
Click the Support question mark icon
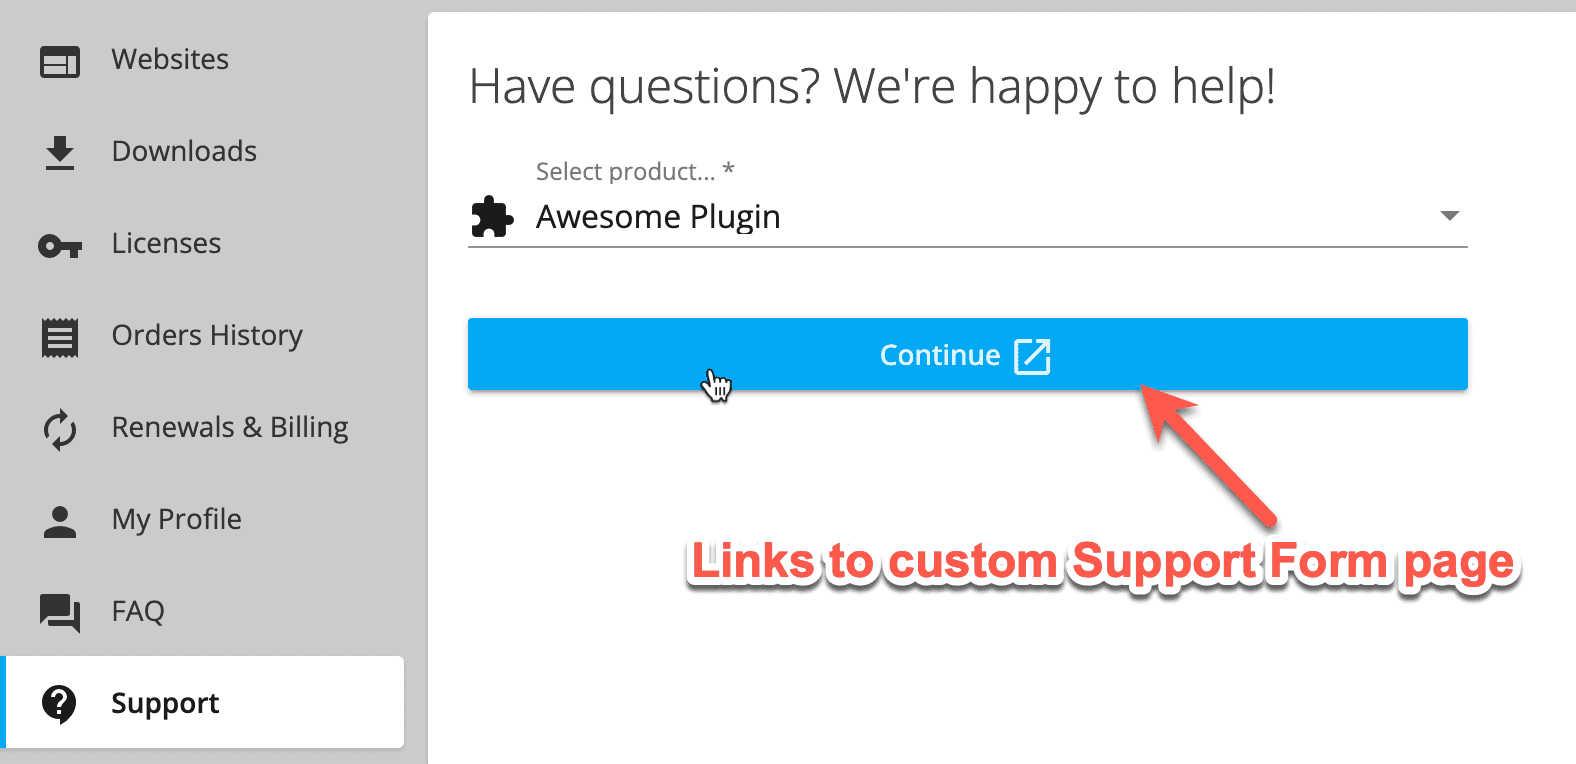(60, 704)
